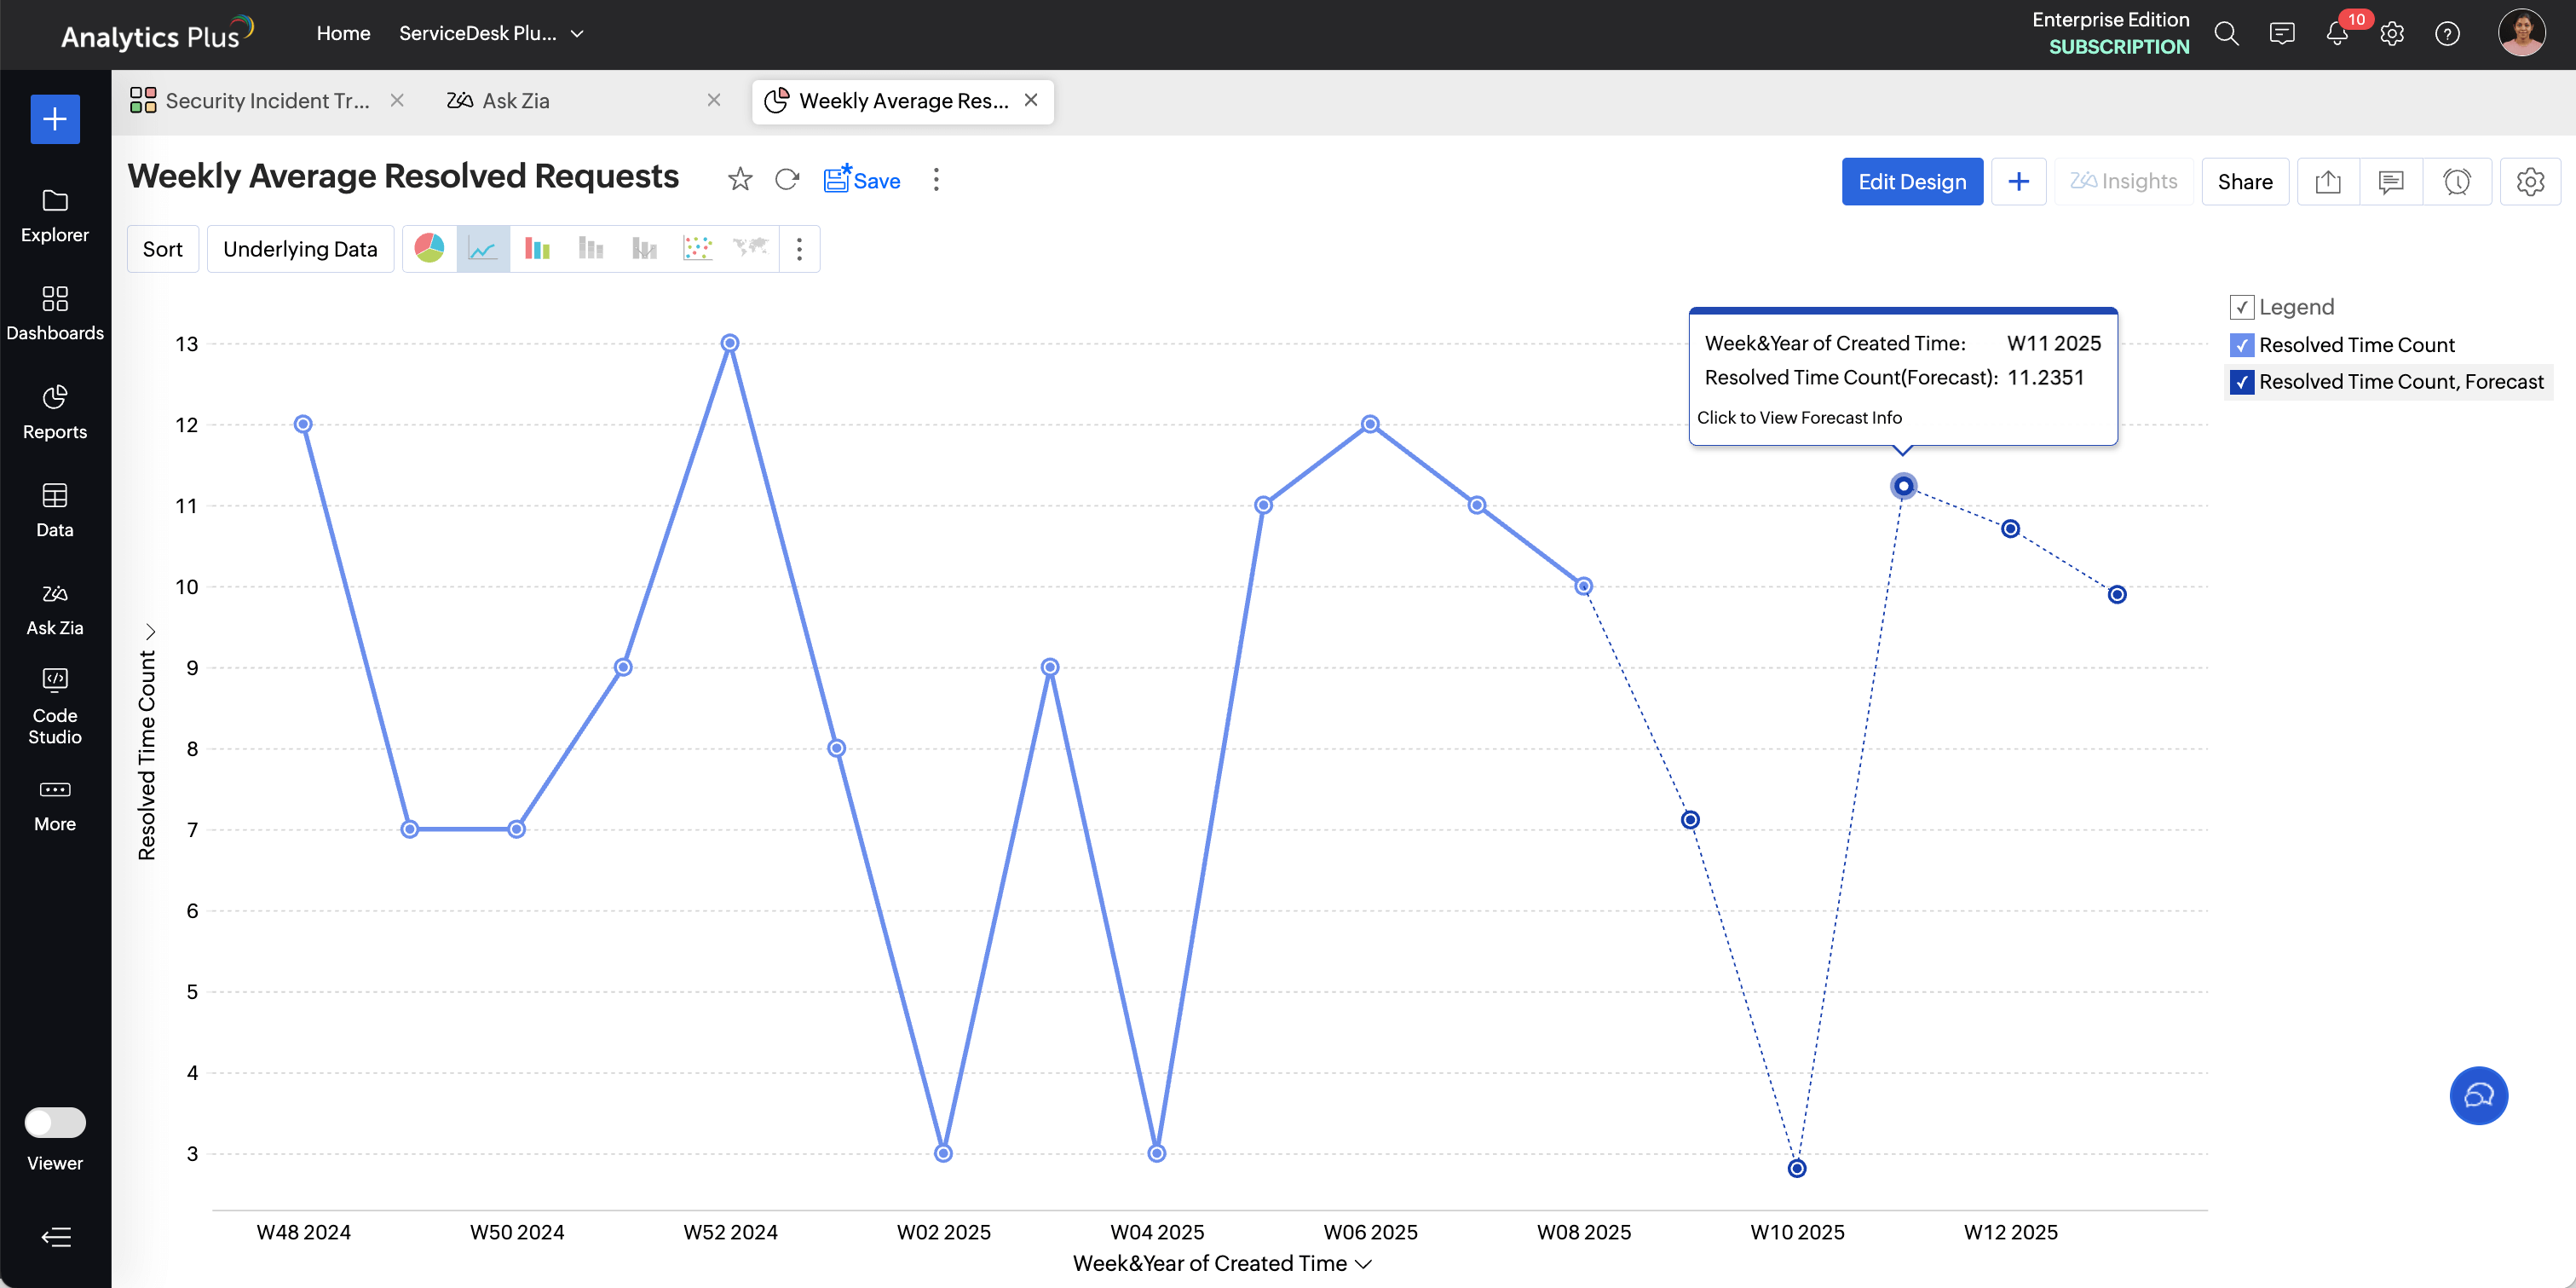The width and height of the screenshot is (2576, 1288).
Task: Go to the Home menu item
Action: coord(343,32)
